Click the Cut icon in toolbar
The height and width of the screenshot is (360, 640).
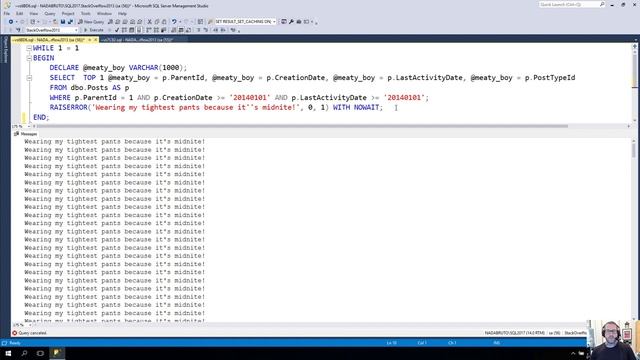(x=149, y=22)
